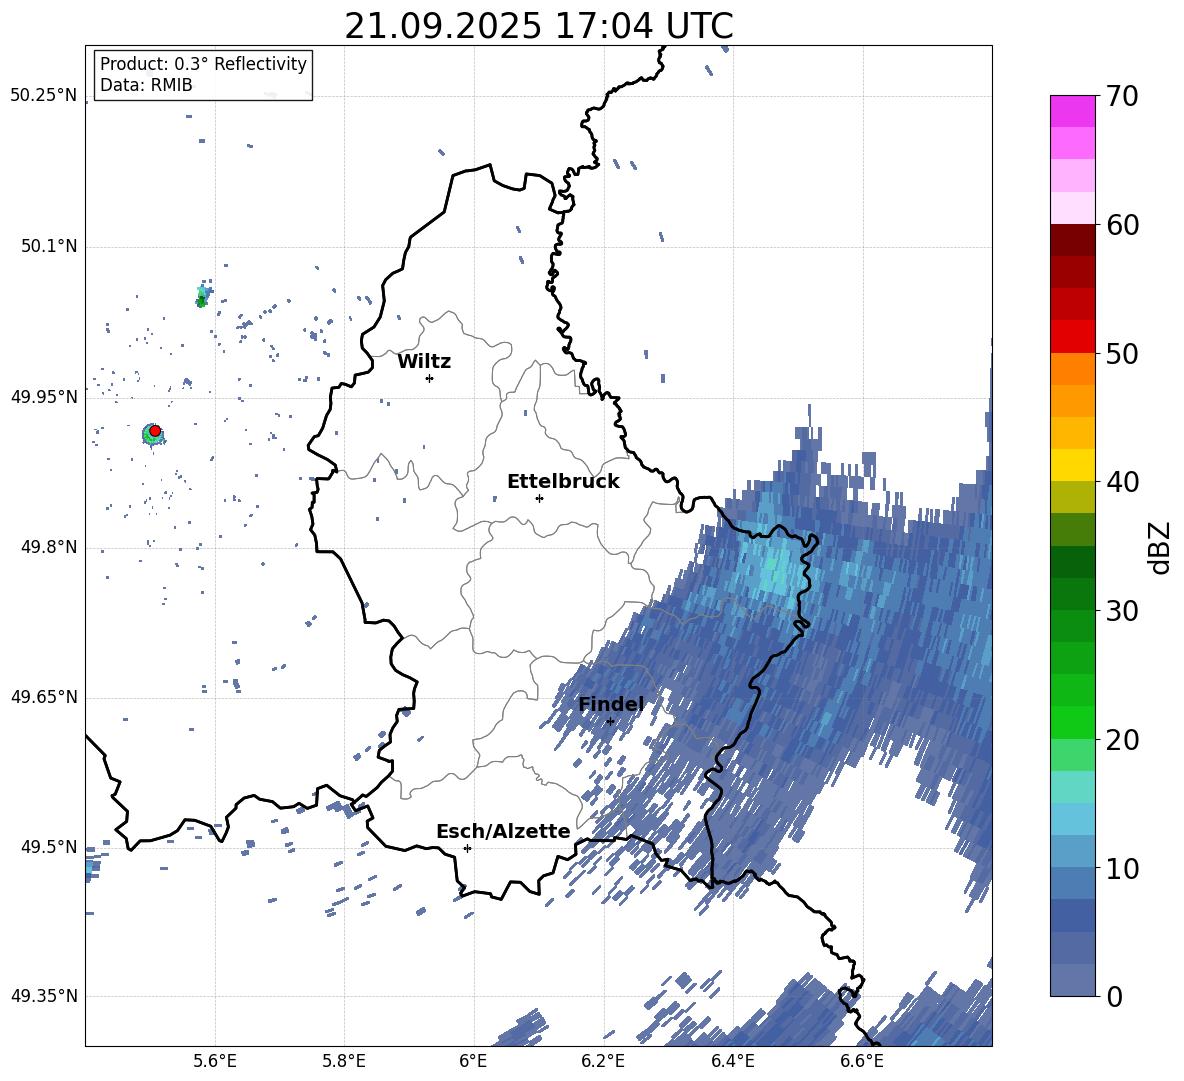Click the 50.1°N latitude label
Screen dimensions: 1184x1081
(x=49, y=246)
